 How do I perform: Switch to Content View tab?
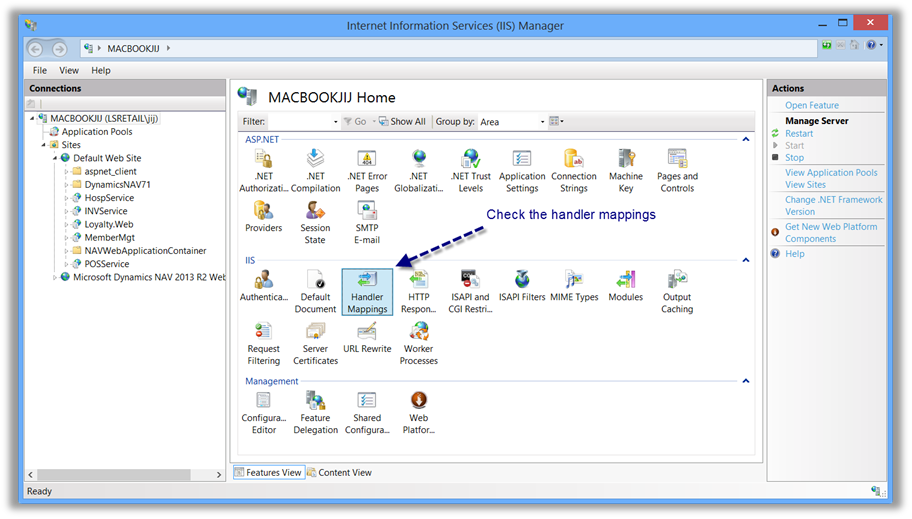click(x=340, y=472)
